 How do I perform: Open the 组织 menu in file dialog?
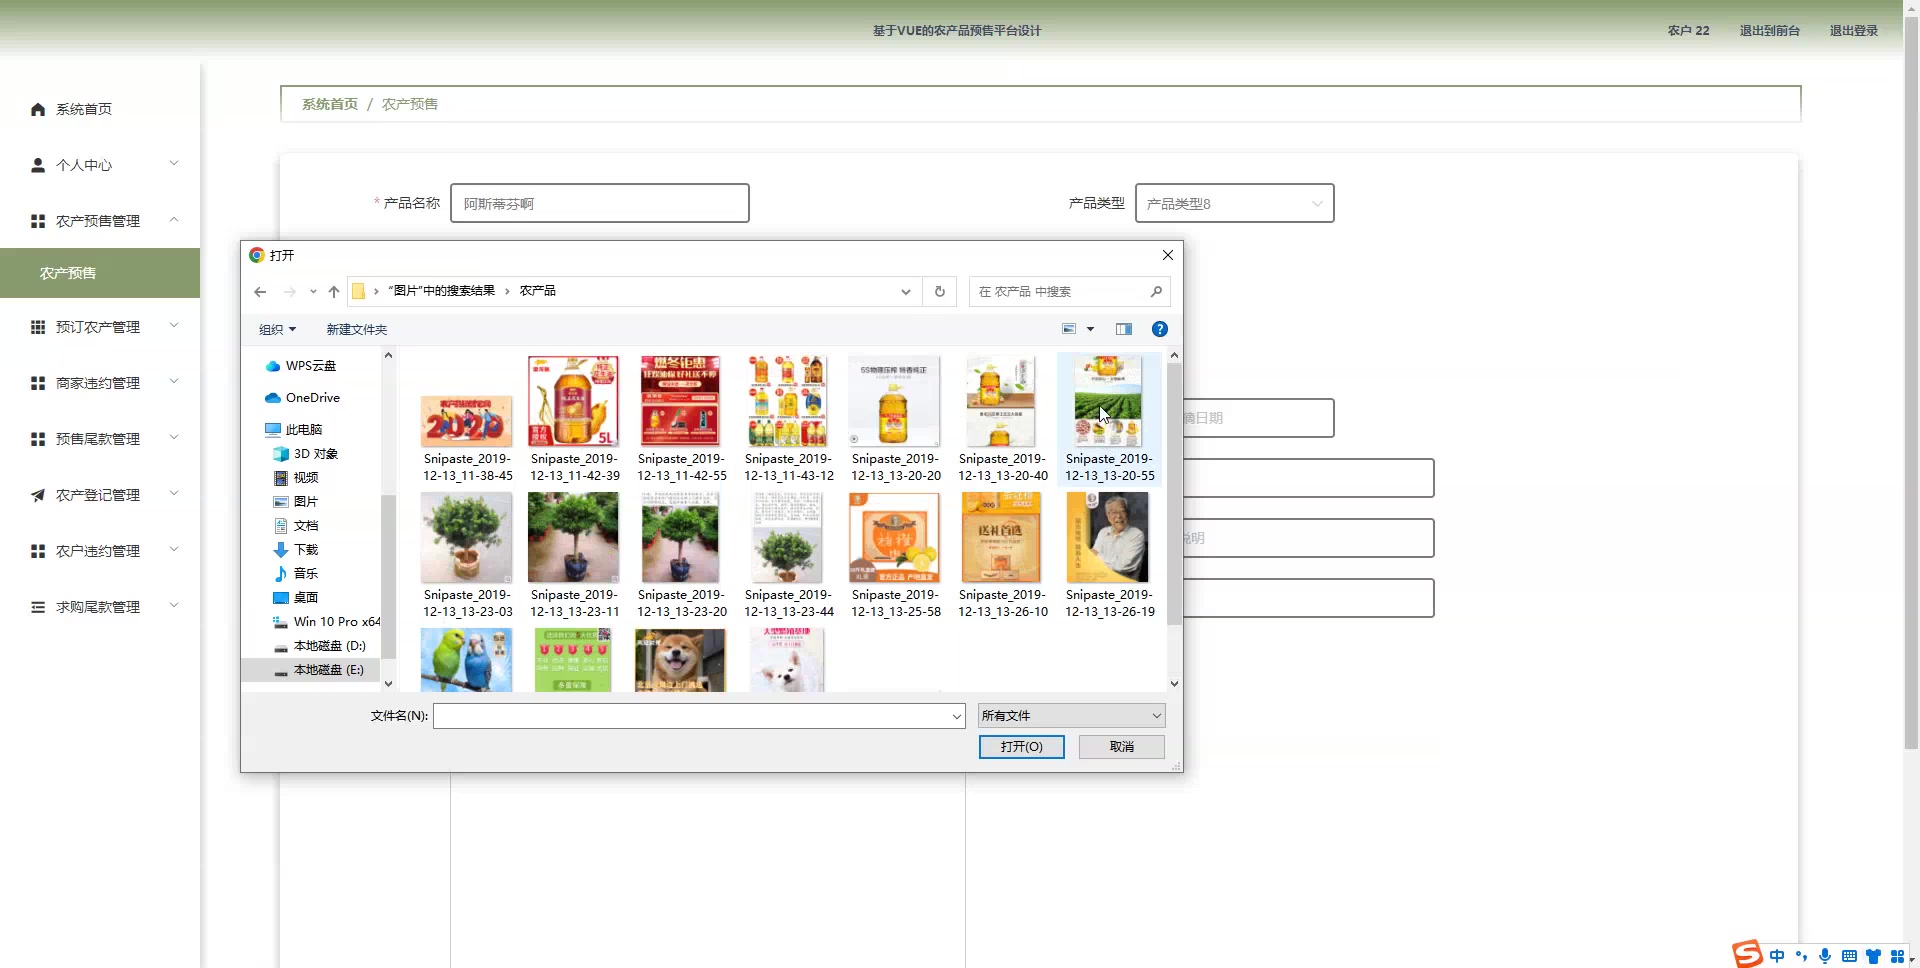pos(277,330)
